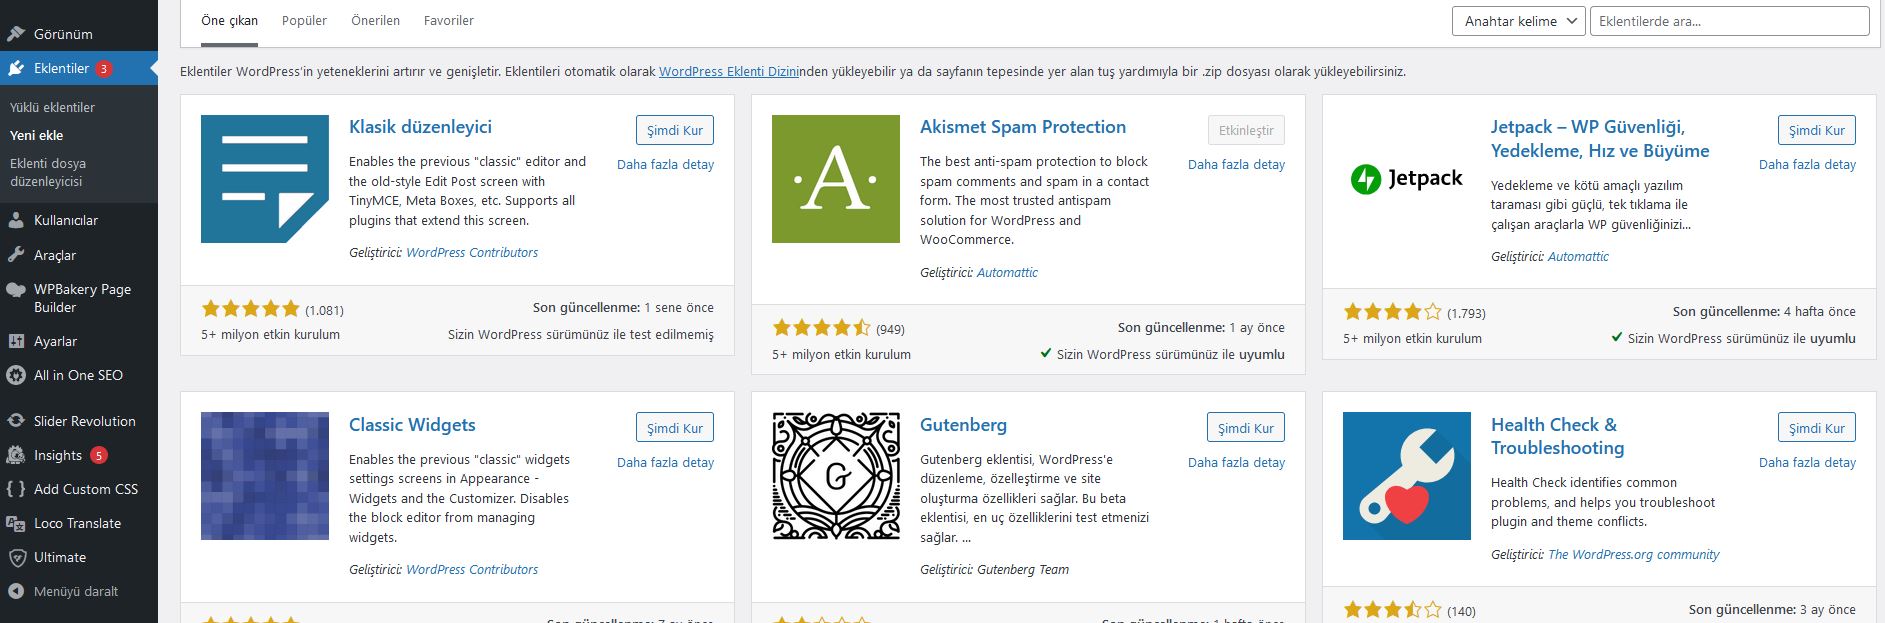Switch to the Favoriler tab

pyautogui.click(x=448, y=20)
